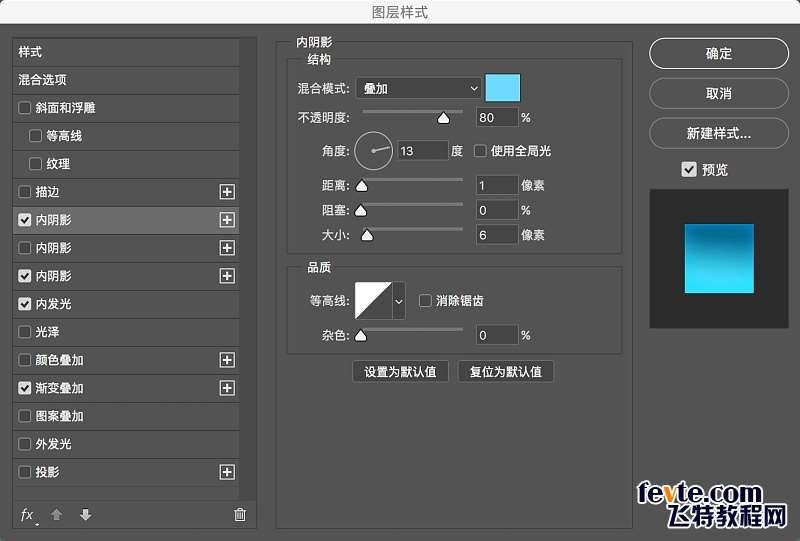Toggle the 斜面和浮雕 checkbox
The height and width of the screenshot is (541, 800).
[24, 108]
